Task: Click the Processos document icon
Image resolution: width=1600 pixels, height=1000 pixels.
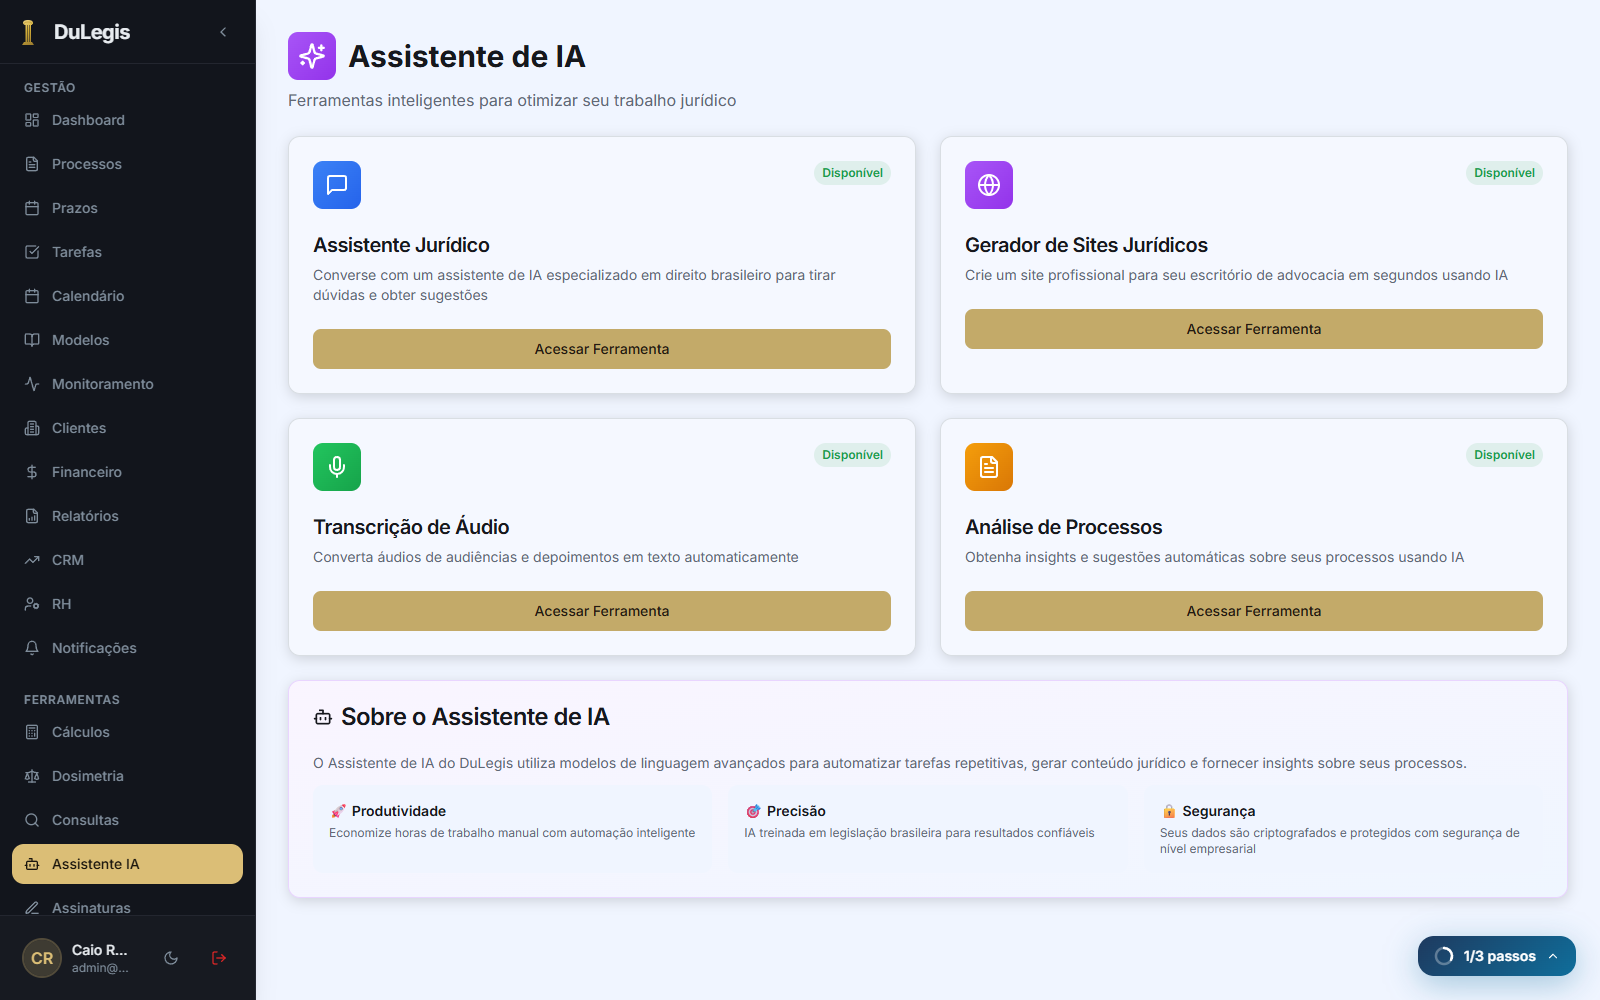Action: click(32, 164)
